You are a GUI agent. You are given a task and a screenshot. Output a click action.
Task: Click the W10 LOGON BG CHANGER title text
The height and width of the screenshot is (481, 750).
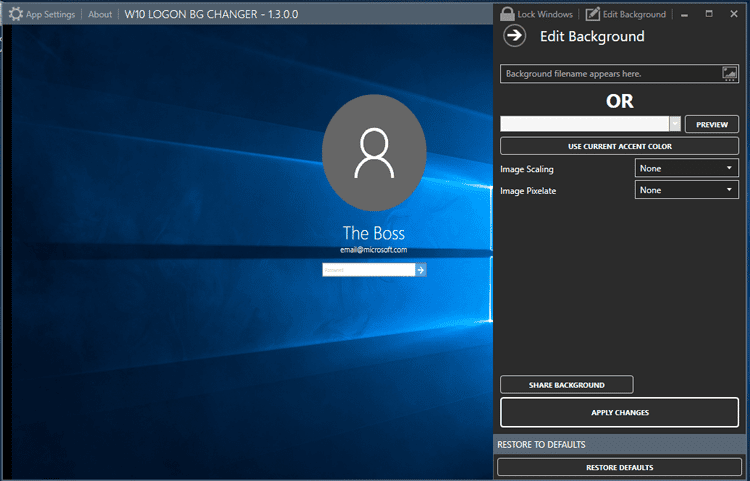point(211,14)
